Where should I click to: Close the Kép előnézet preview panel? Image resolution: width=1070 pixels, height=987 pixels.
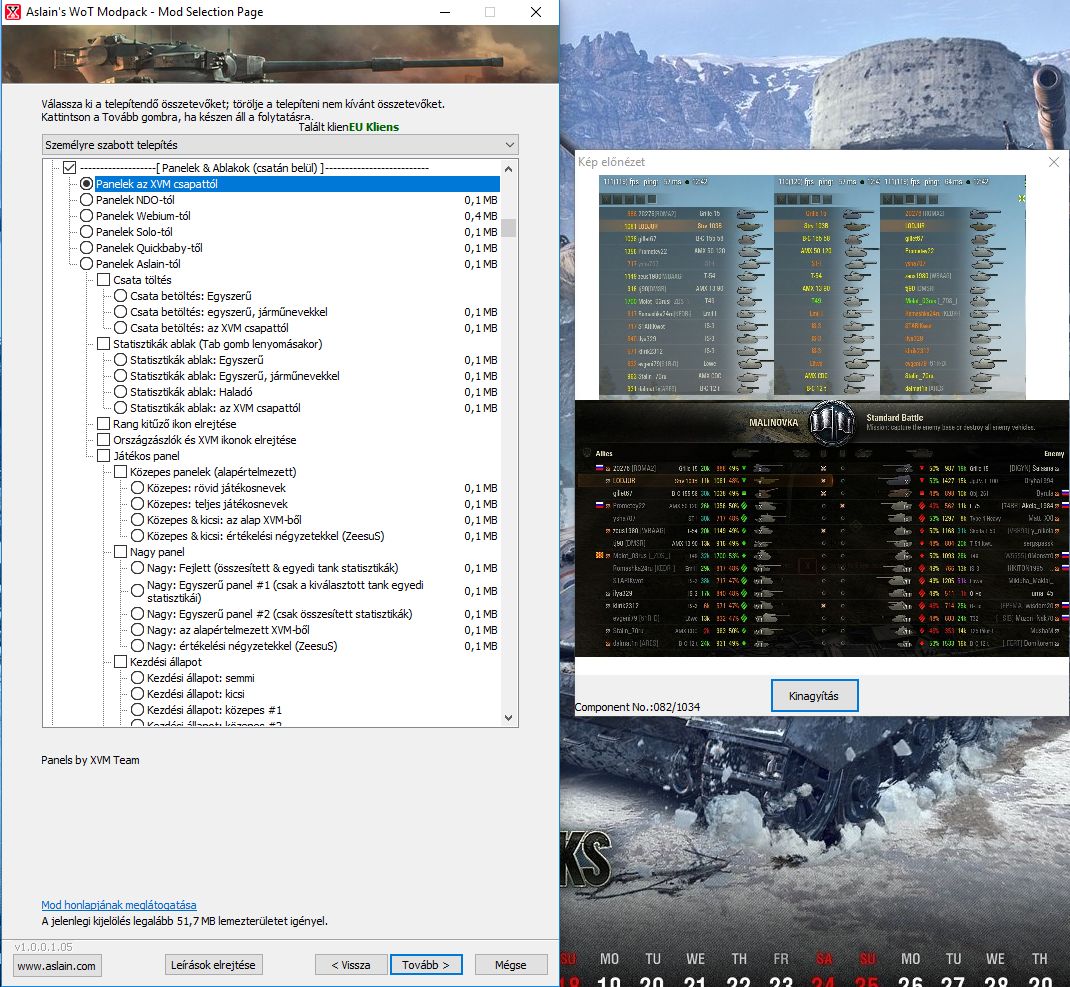coord(1054,162)
